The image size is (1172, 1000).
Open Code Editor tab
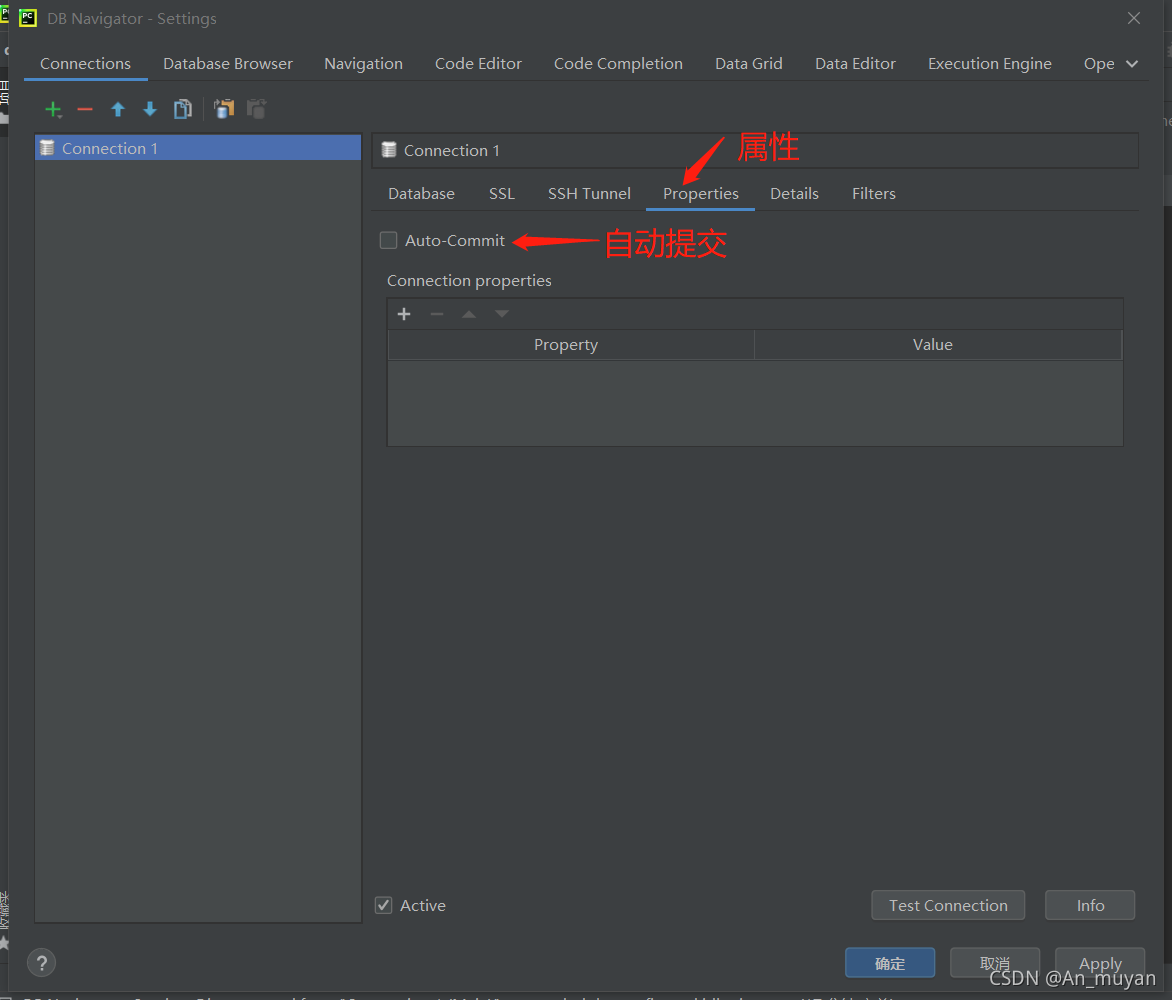[478, 64]
